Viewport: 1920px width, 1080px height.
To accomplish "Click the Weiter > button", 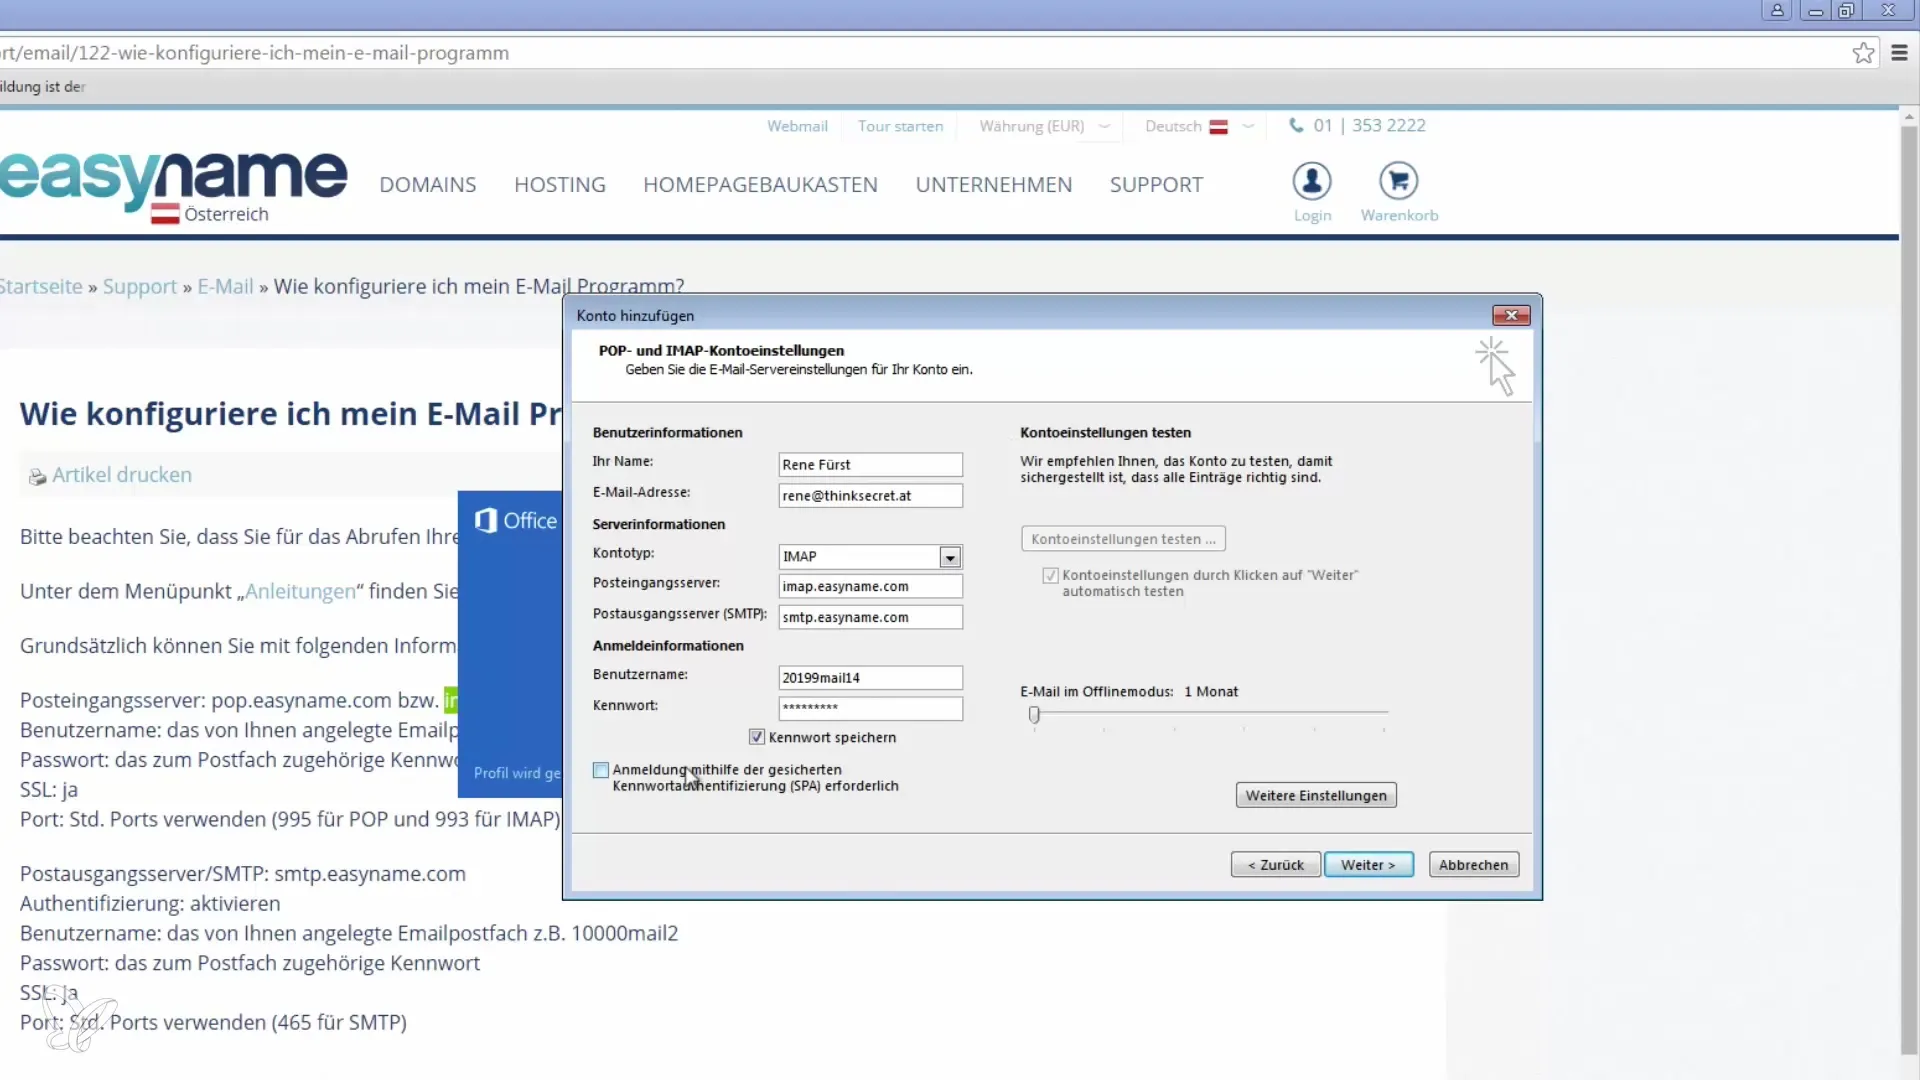I will [x=1368, y=865].
